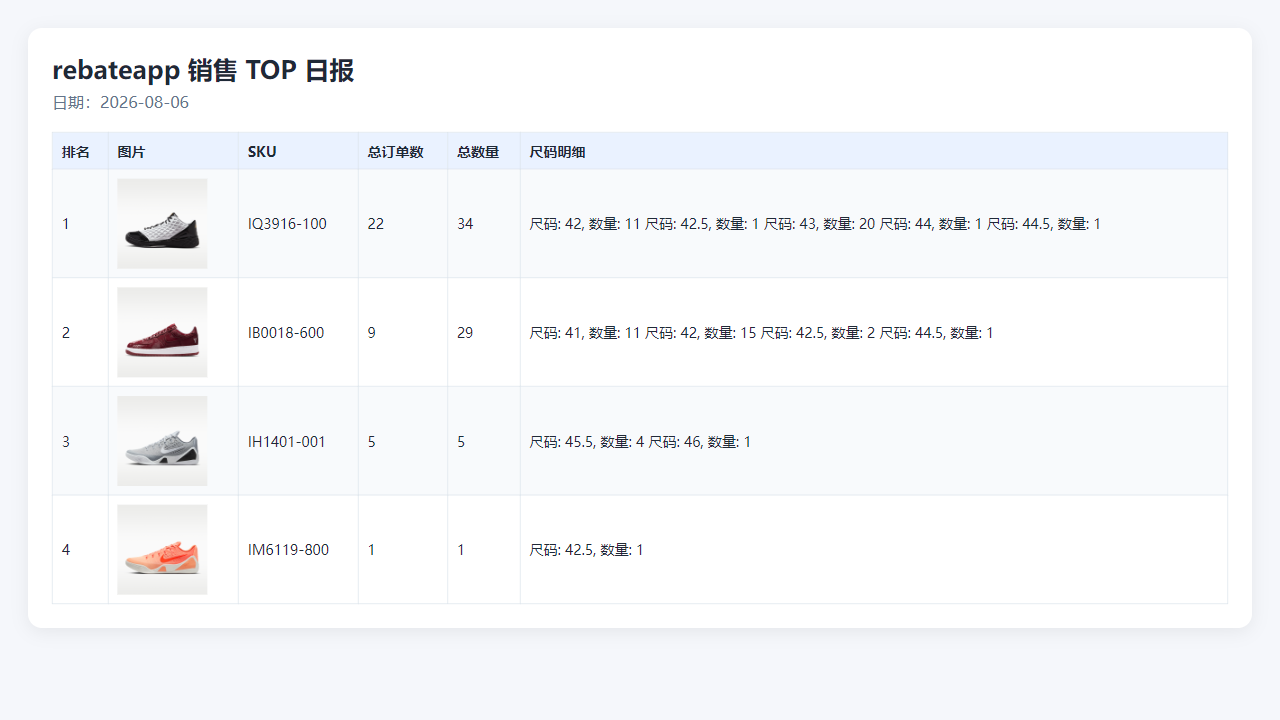Click the date 2026-08-06
This screenshot has height=720, width=1280.
(x=144, y=103)
